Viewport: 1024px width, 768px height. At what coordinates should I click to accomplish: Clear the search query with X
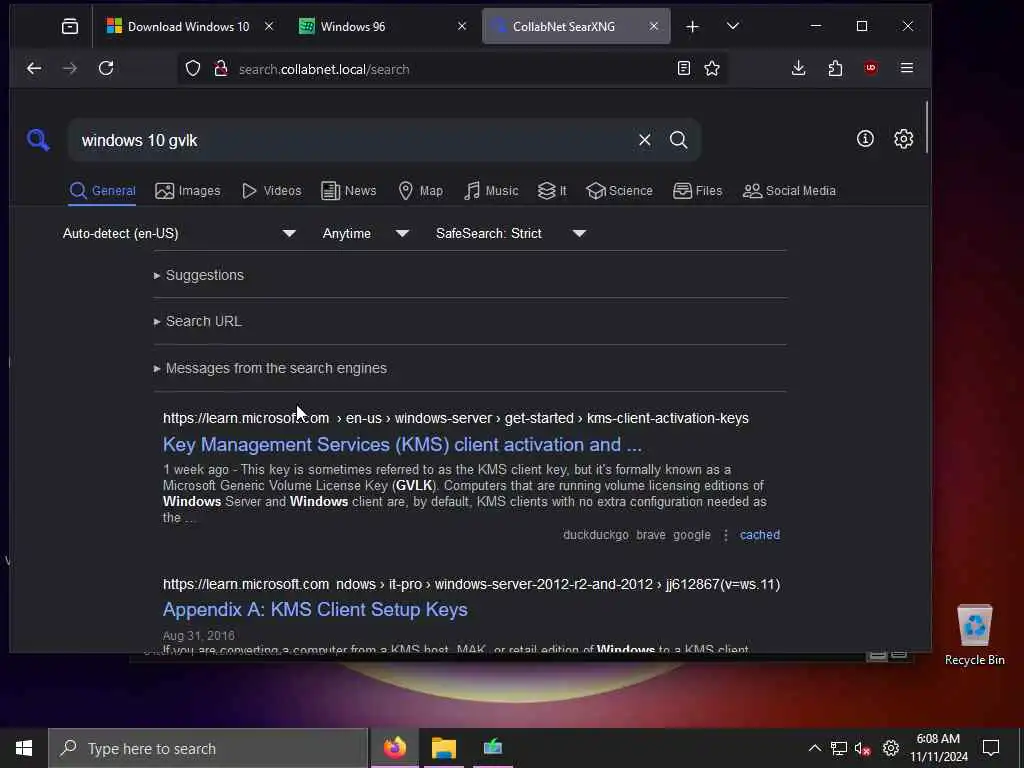pos(645,140)
